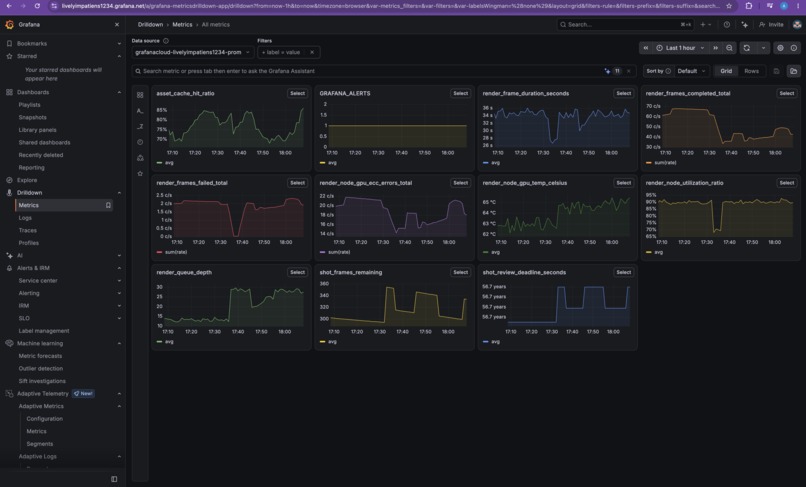The width and height of the screenshot is (806, 487).
Task: Click the info icon beside settings gear
Action: tap(794, 48)
